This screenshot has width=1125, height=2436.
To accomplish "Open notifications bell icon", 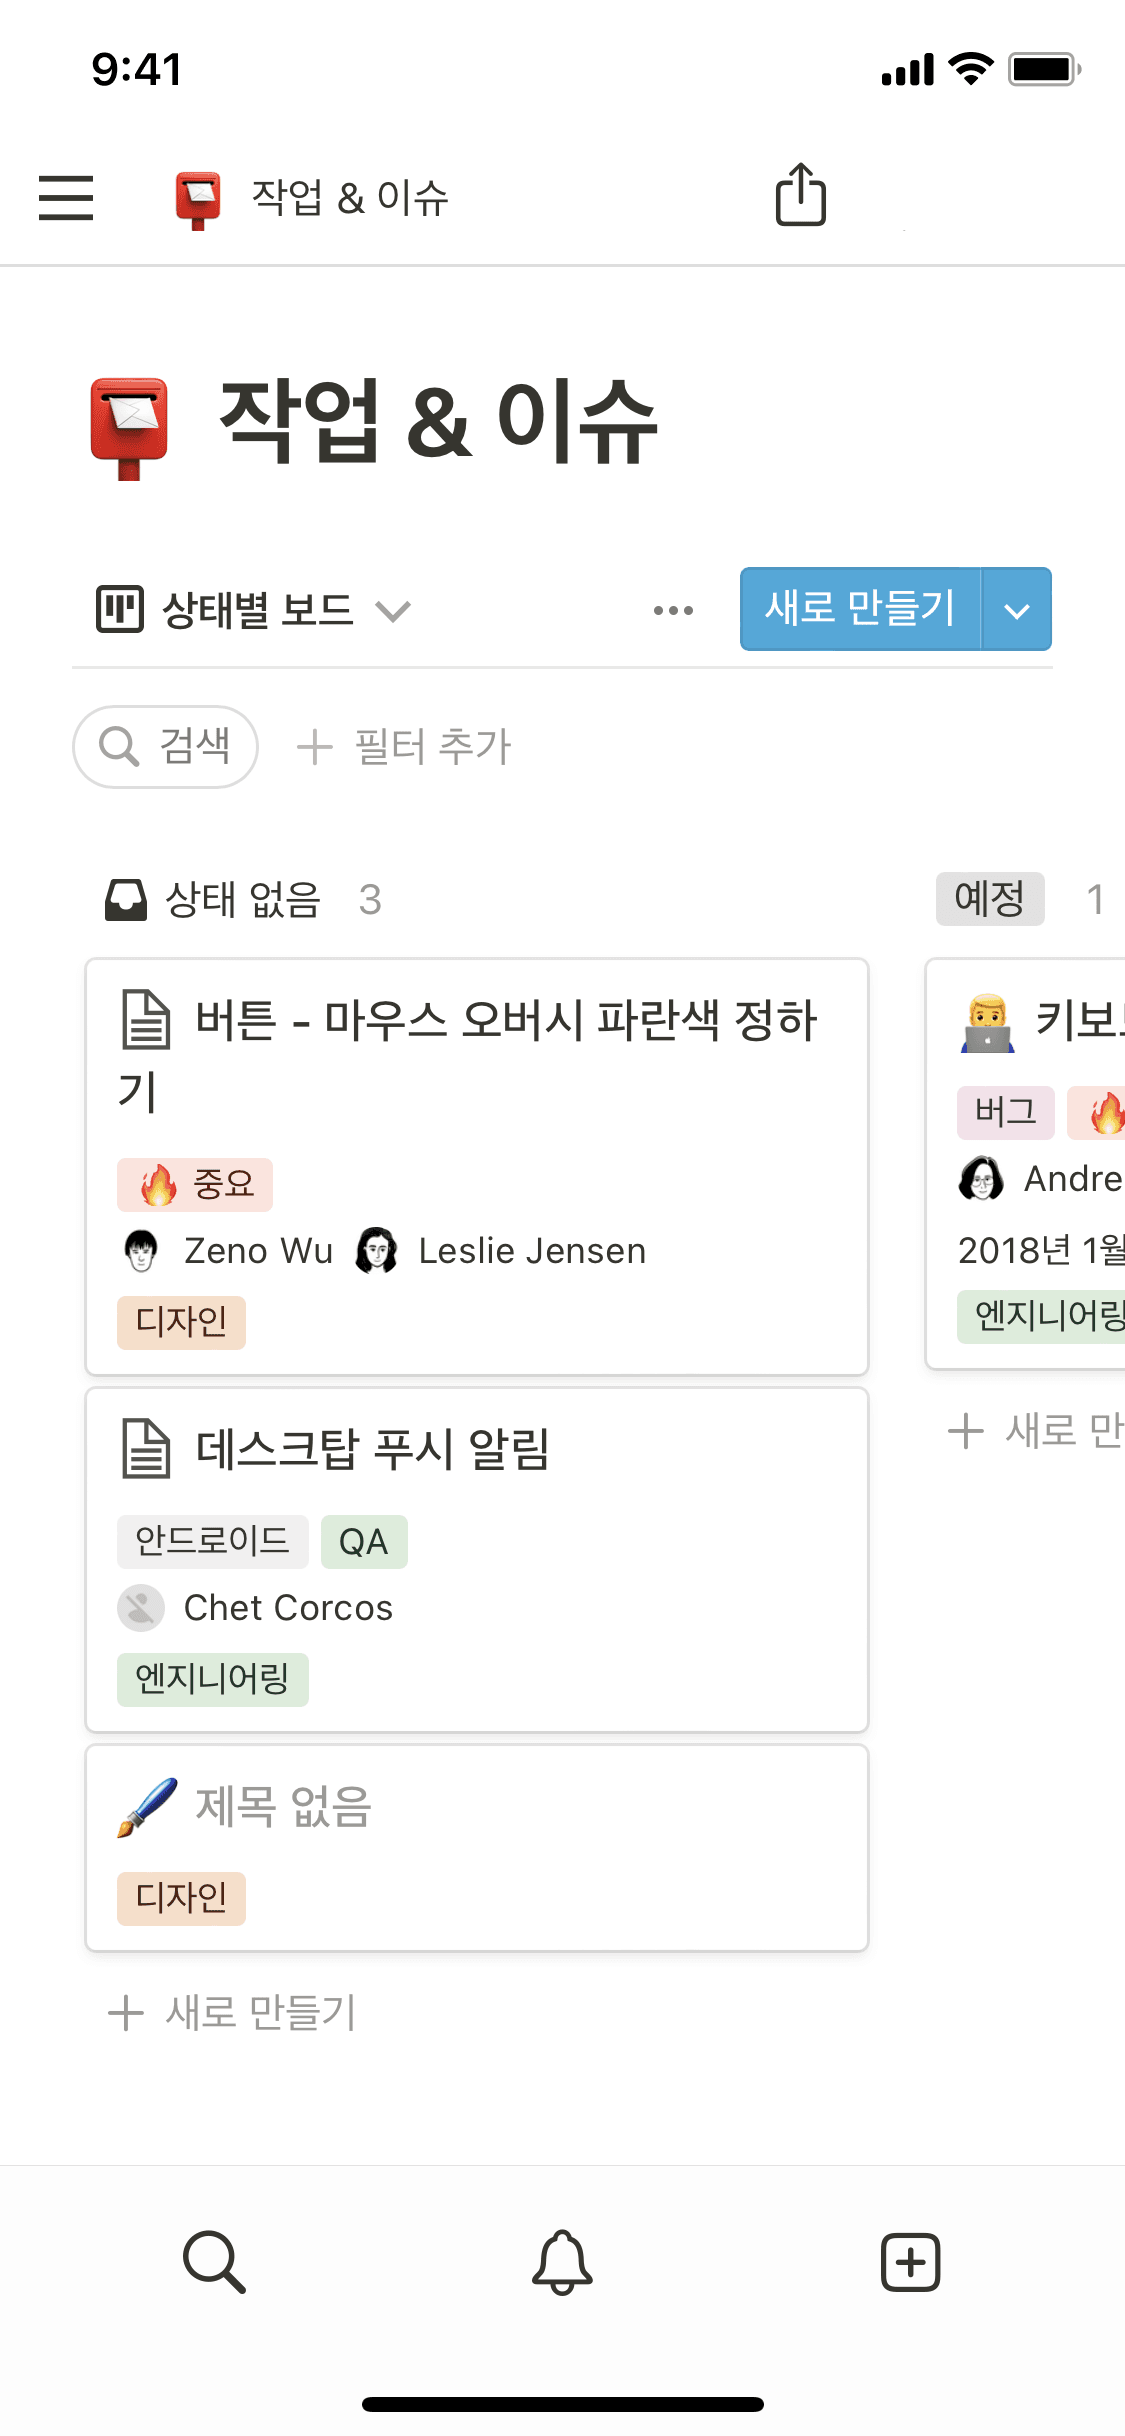I will coord(562,2261).
